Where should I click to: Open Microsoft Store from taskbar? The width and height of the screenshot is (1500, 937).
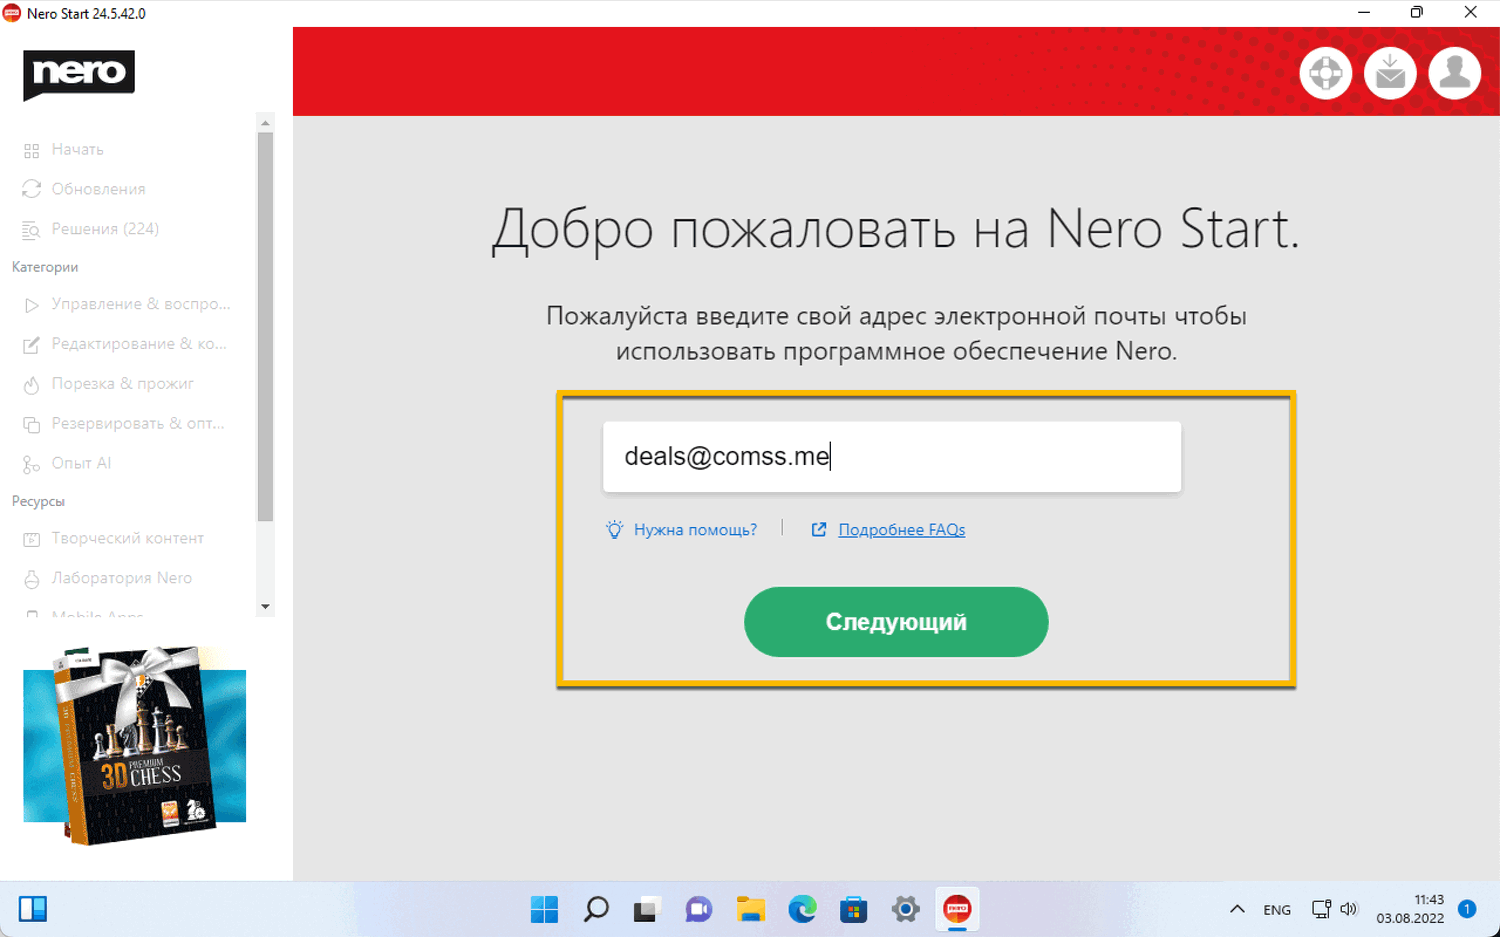[854, 909]
